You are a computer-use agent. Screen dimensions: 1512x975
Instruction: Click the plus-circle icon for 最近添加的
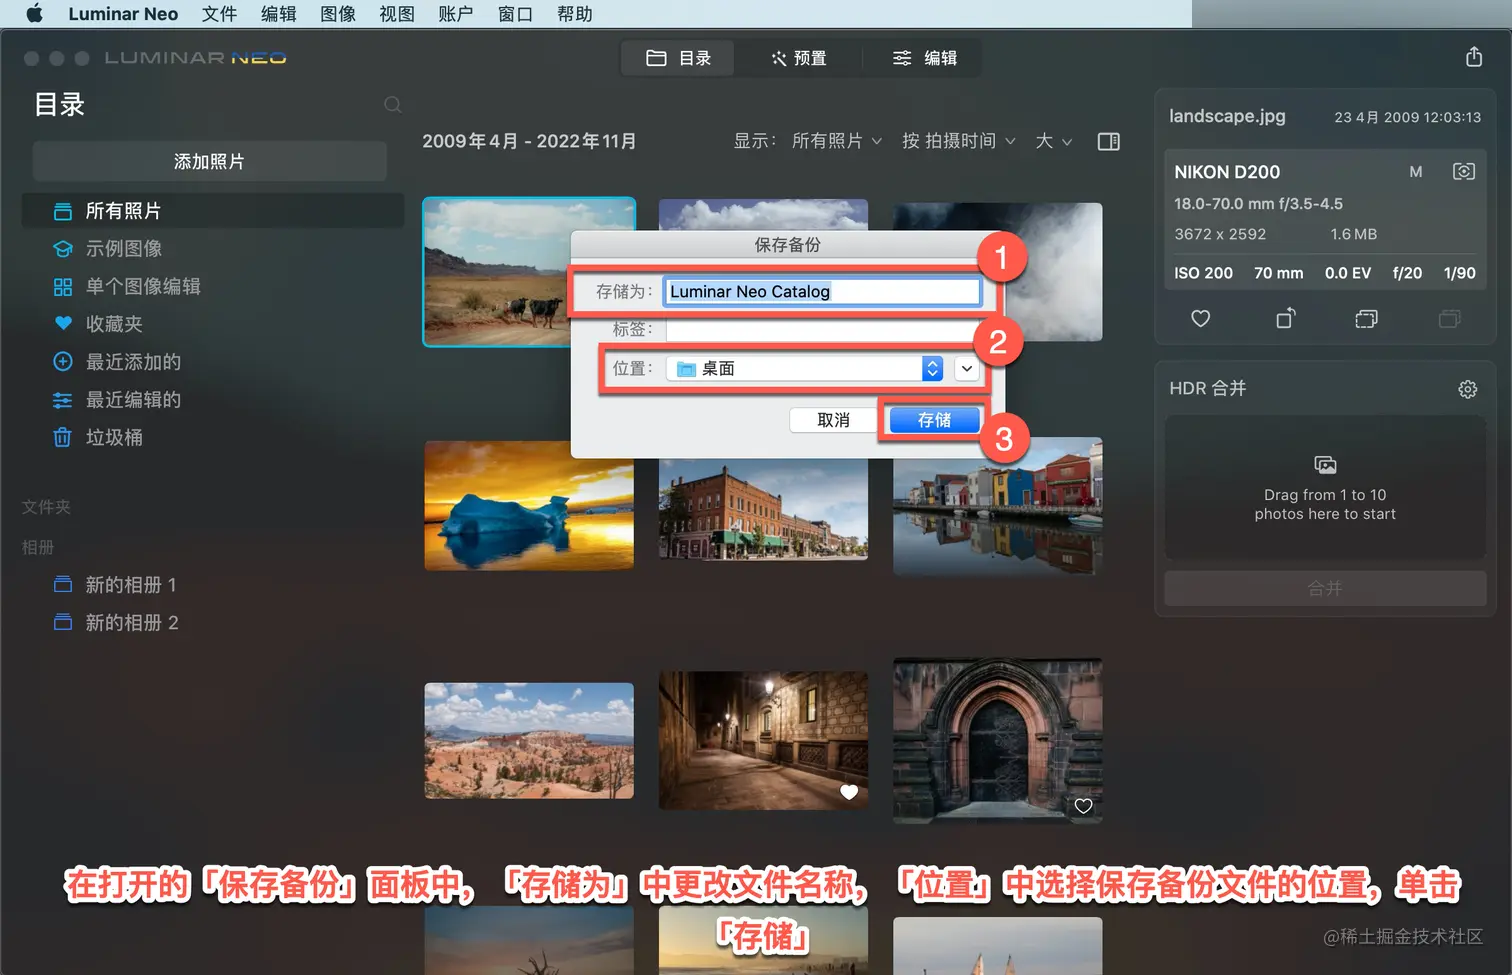[63, 362]
